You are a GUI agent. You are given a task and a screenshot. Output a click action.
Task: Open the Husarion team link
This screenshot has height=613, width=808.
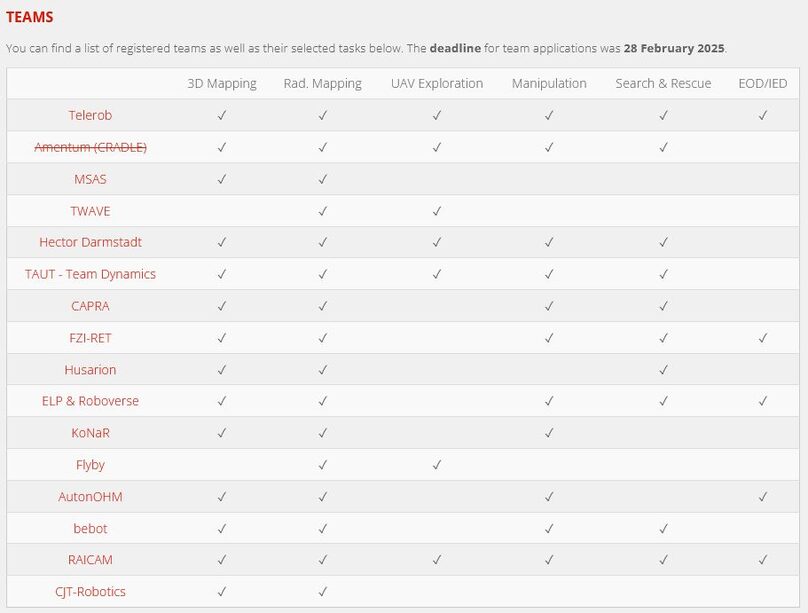click(x=90, y=370)
